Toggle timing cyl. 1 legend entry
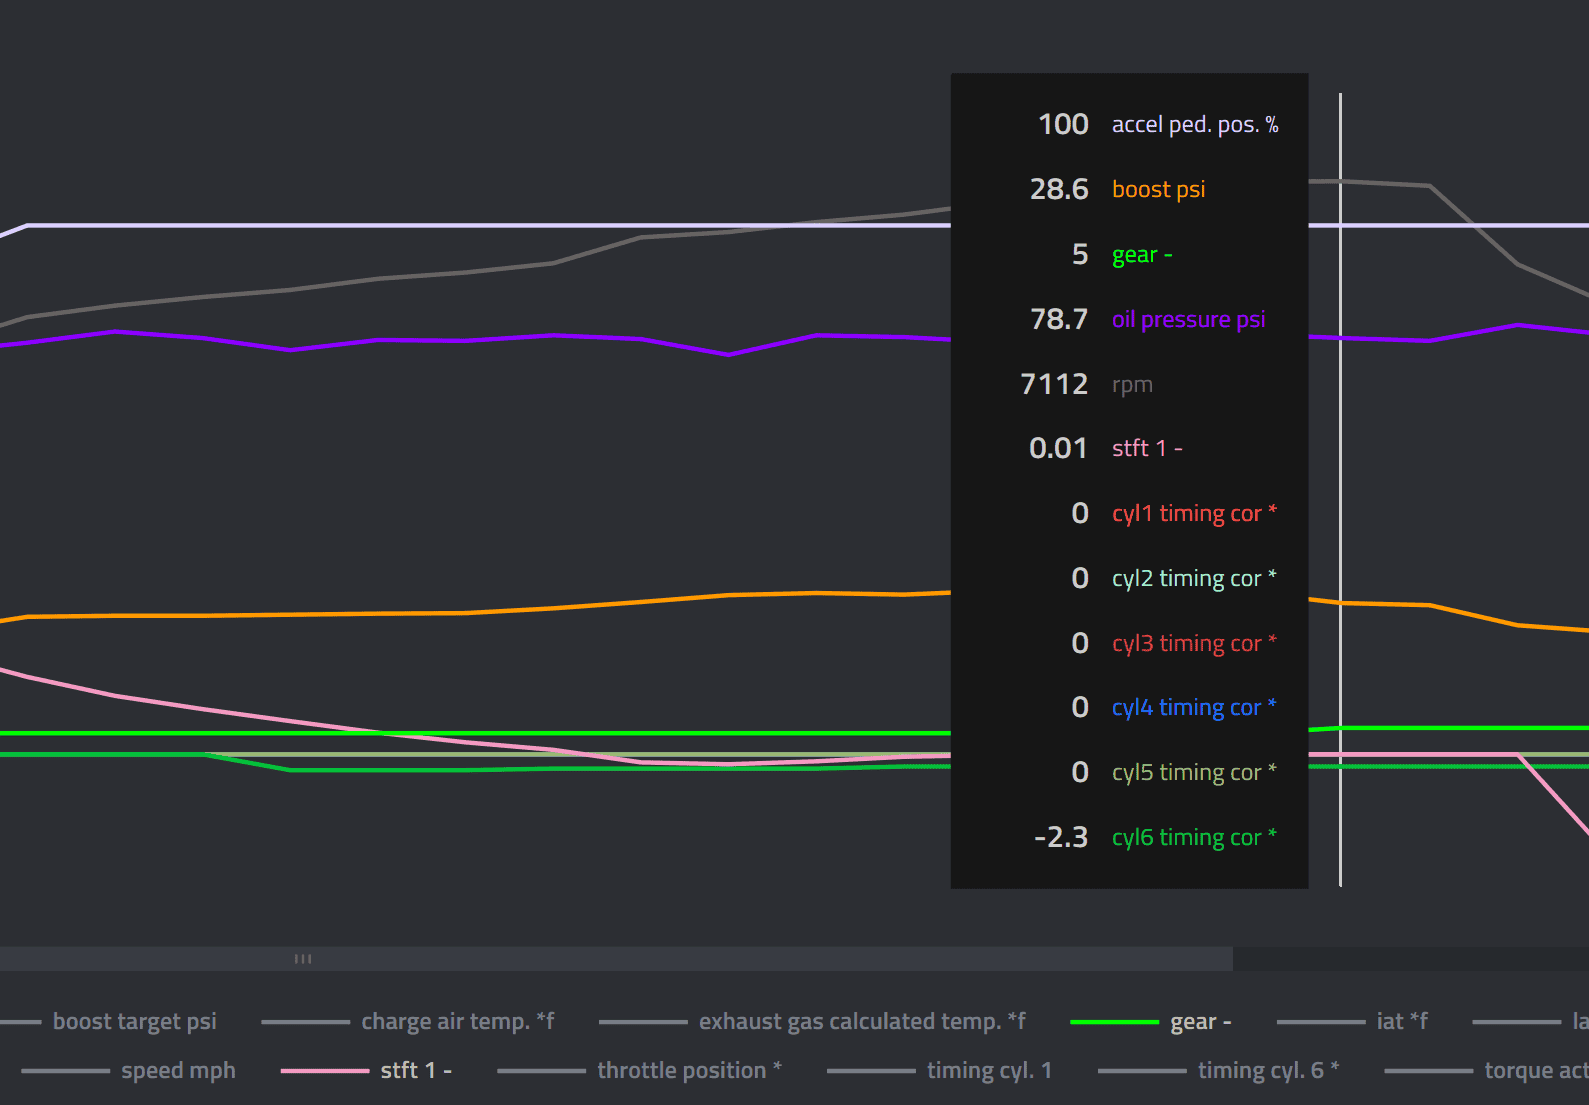The height and width of the screenshot is (1105, 1589). pyautogui.click(x=940, y=1070)
